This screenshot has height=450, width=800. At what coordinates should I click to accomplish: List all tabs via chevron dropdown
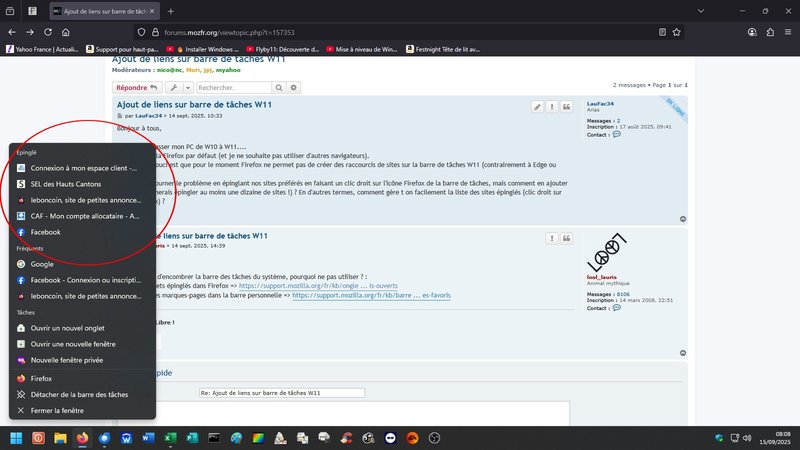[x=701, y=11]
